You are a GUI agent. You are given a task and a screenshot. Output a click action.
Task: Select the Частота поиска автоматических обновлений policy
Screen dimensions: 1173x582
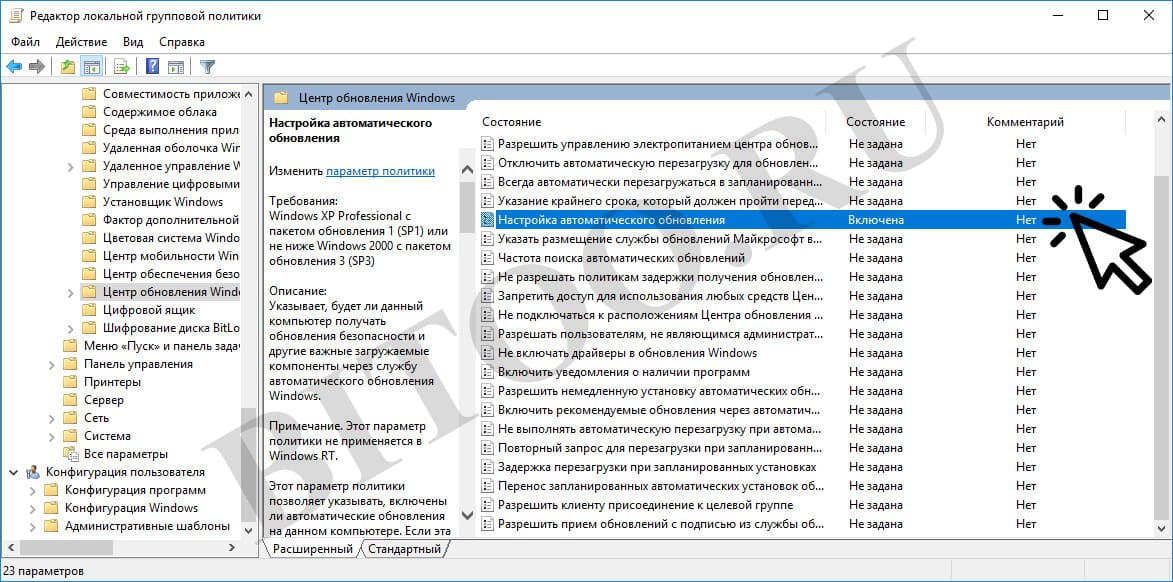(621, 258)
